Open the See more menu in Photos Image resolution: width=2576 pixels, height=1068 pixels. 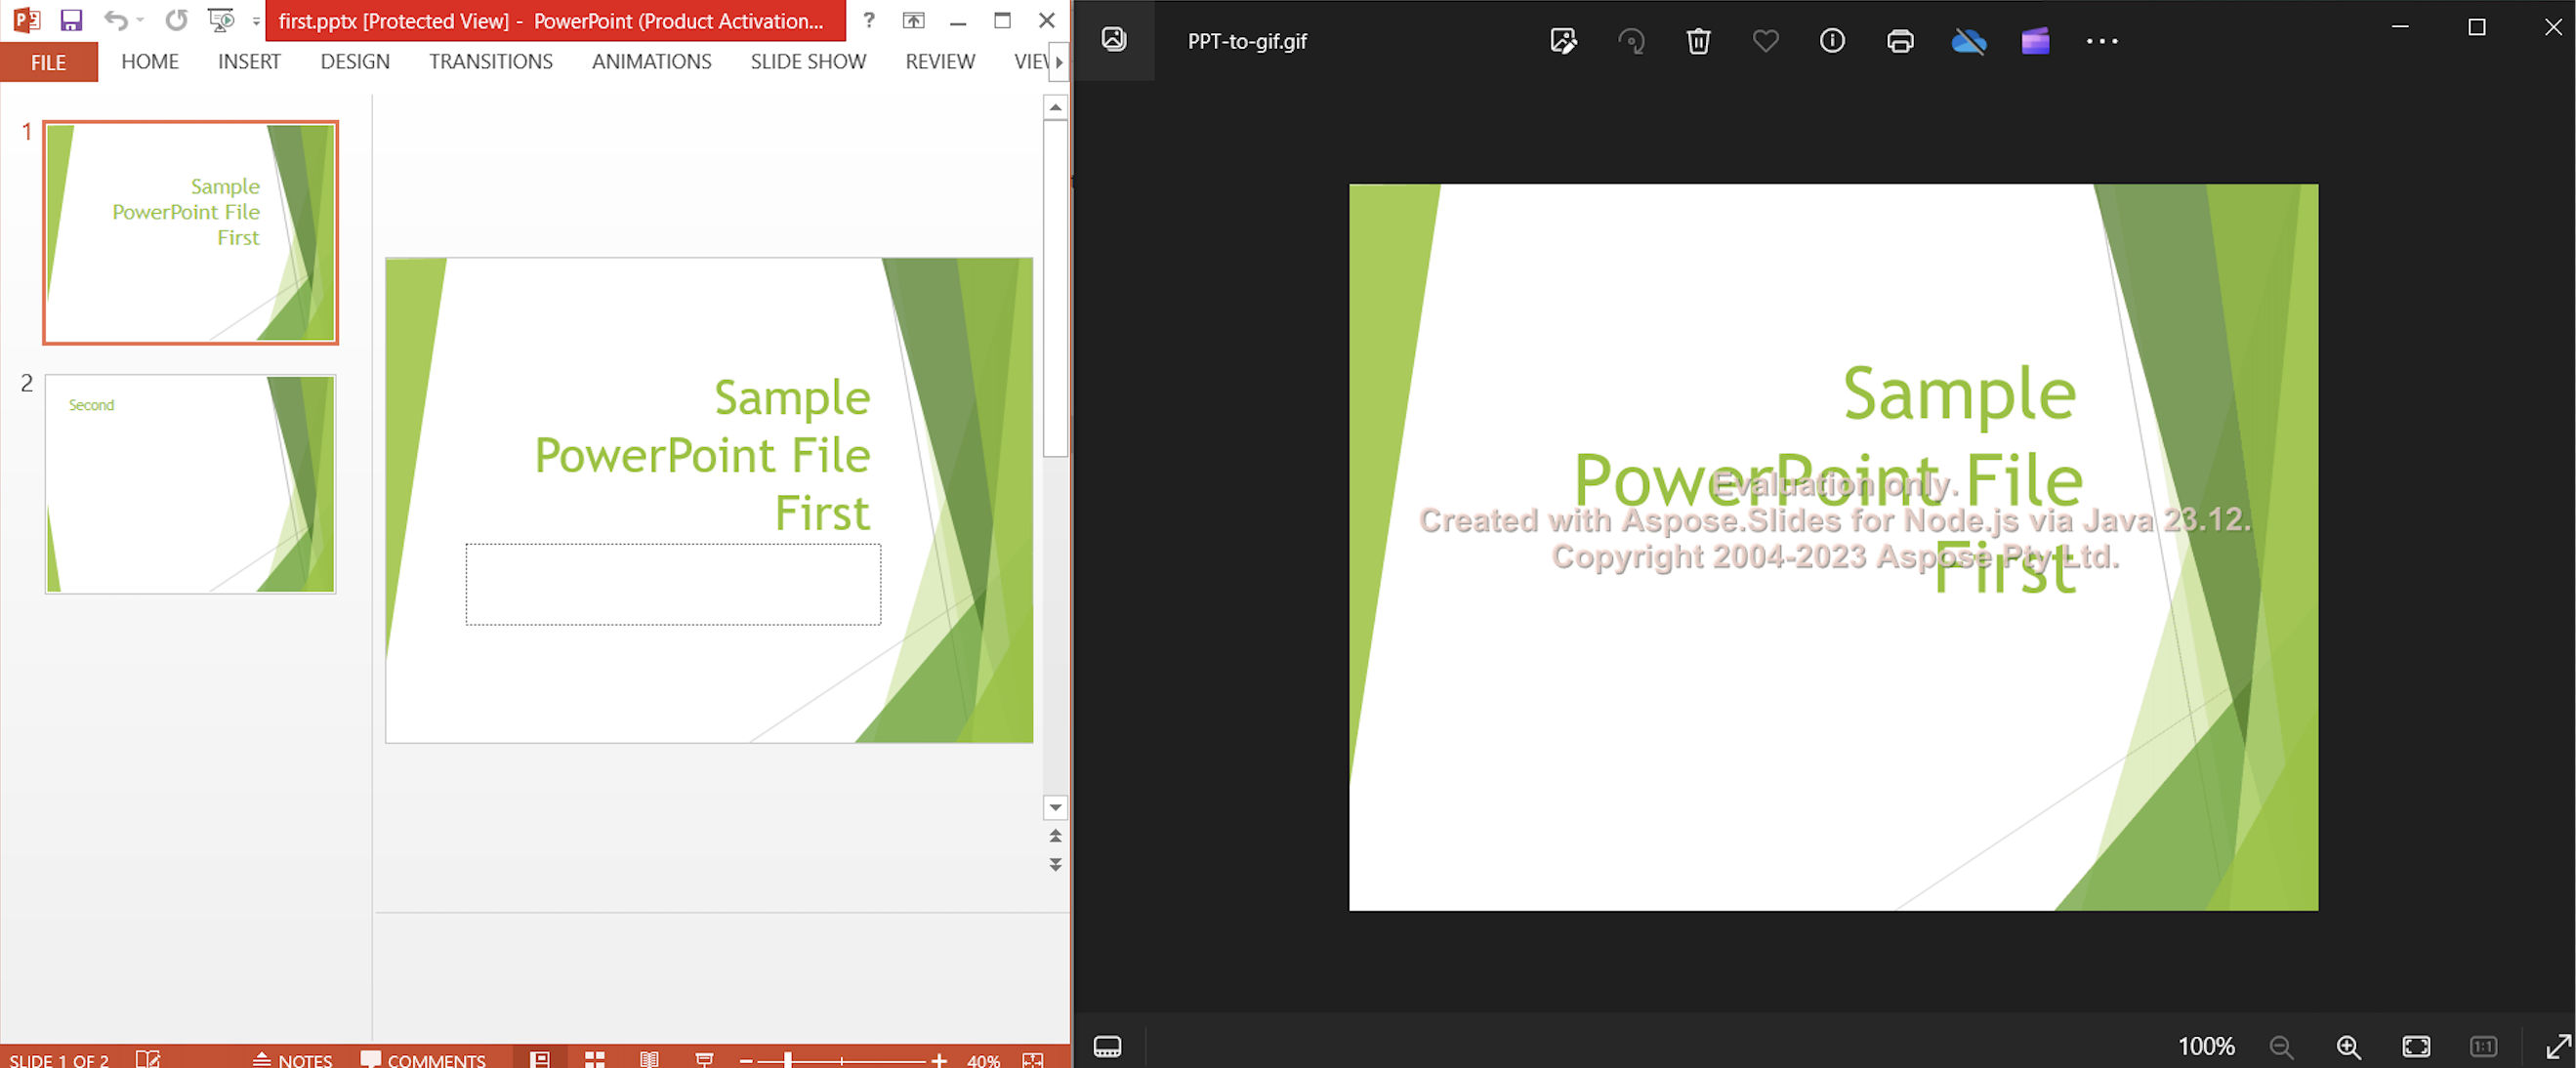(2101, 41)
